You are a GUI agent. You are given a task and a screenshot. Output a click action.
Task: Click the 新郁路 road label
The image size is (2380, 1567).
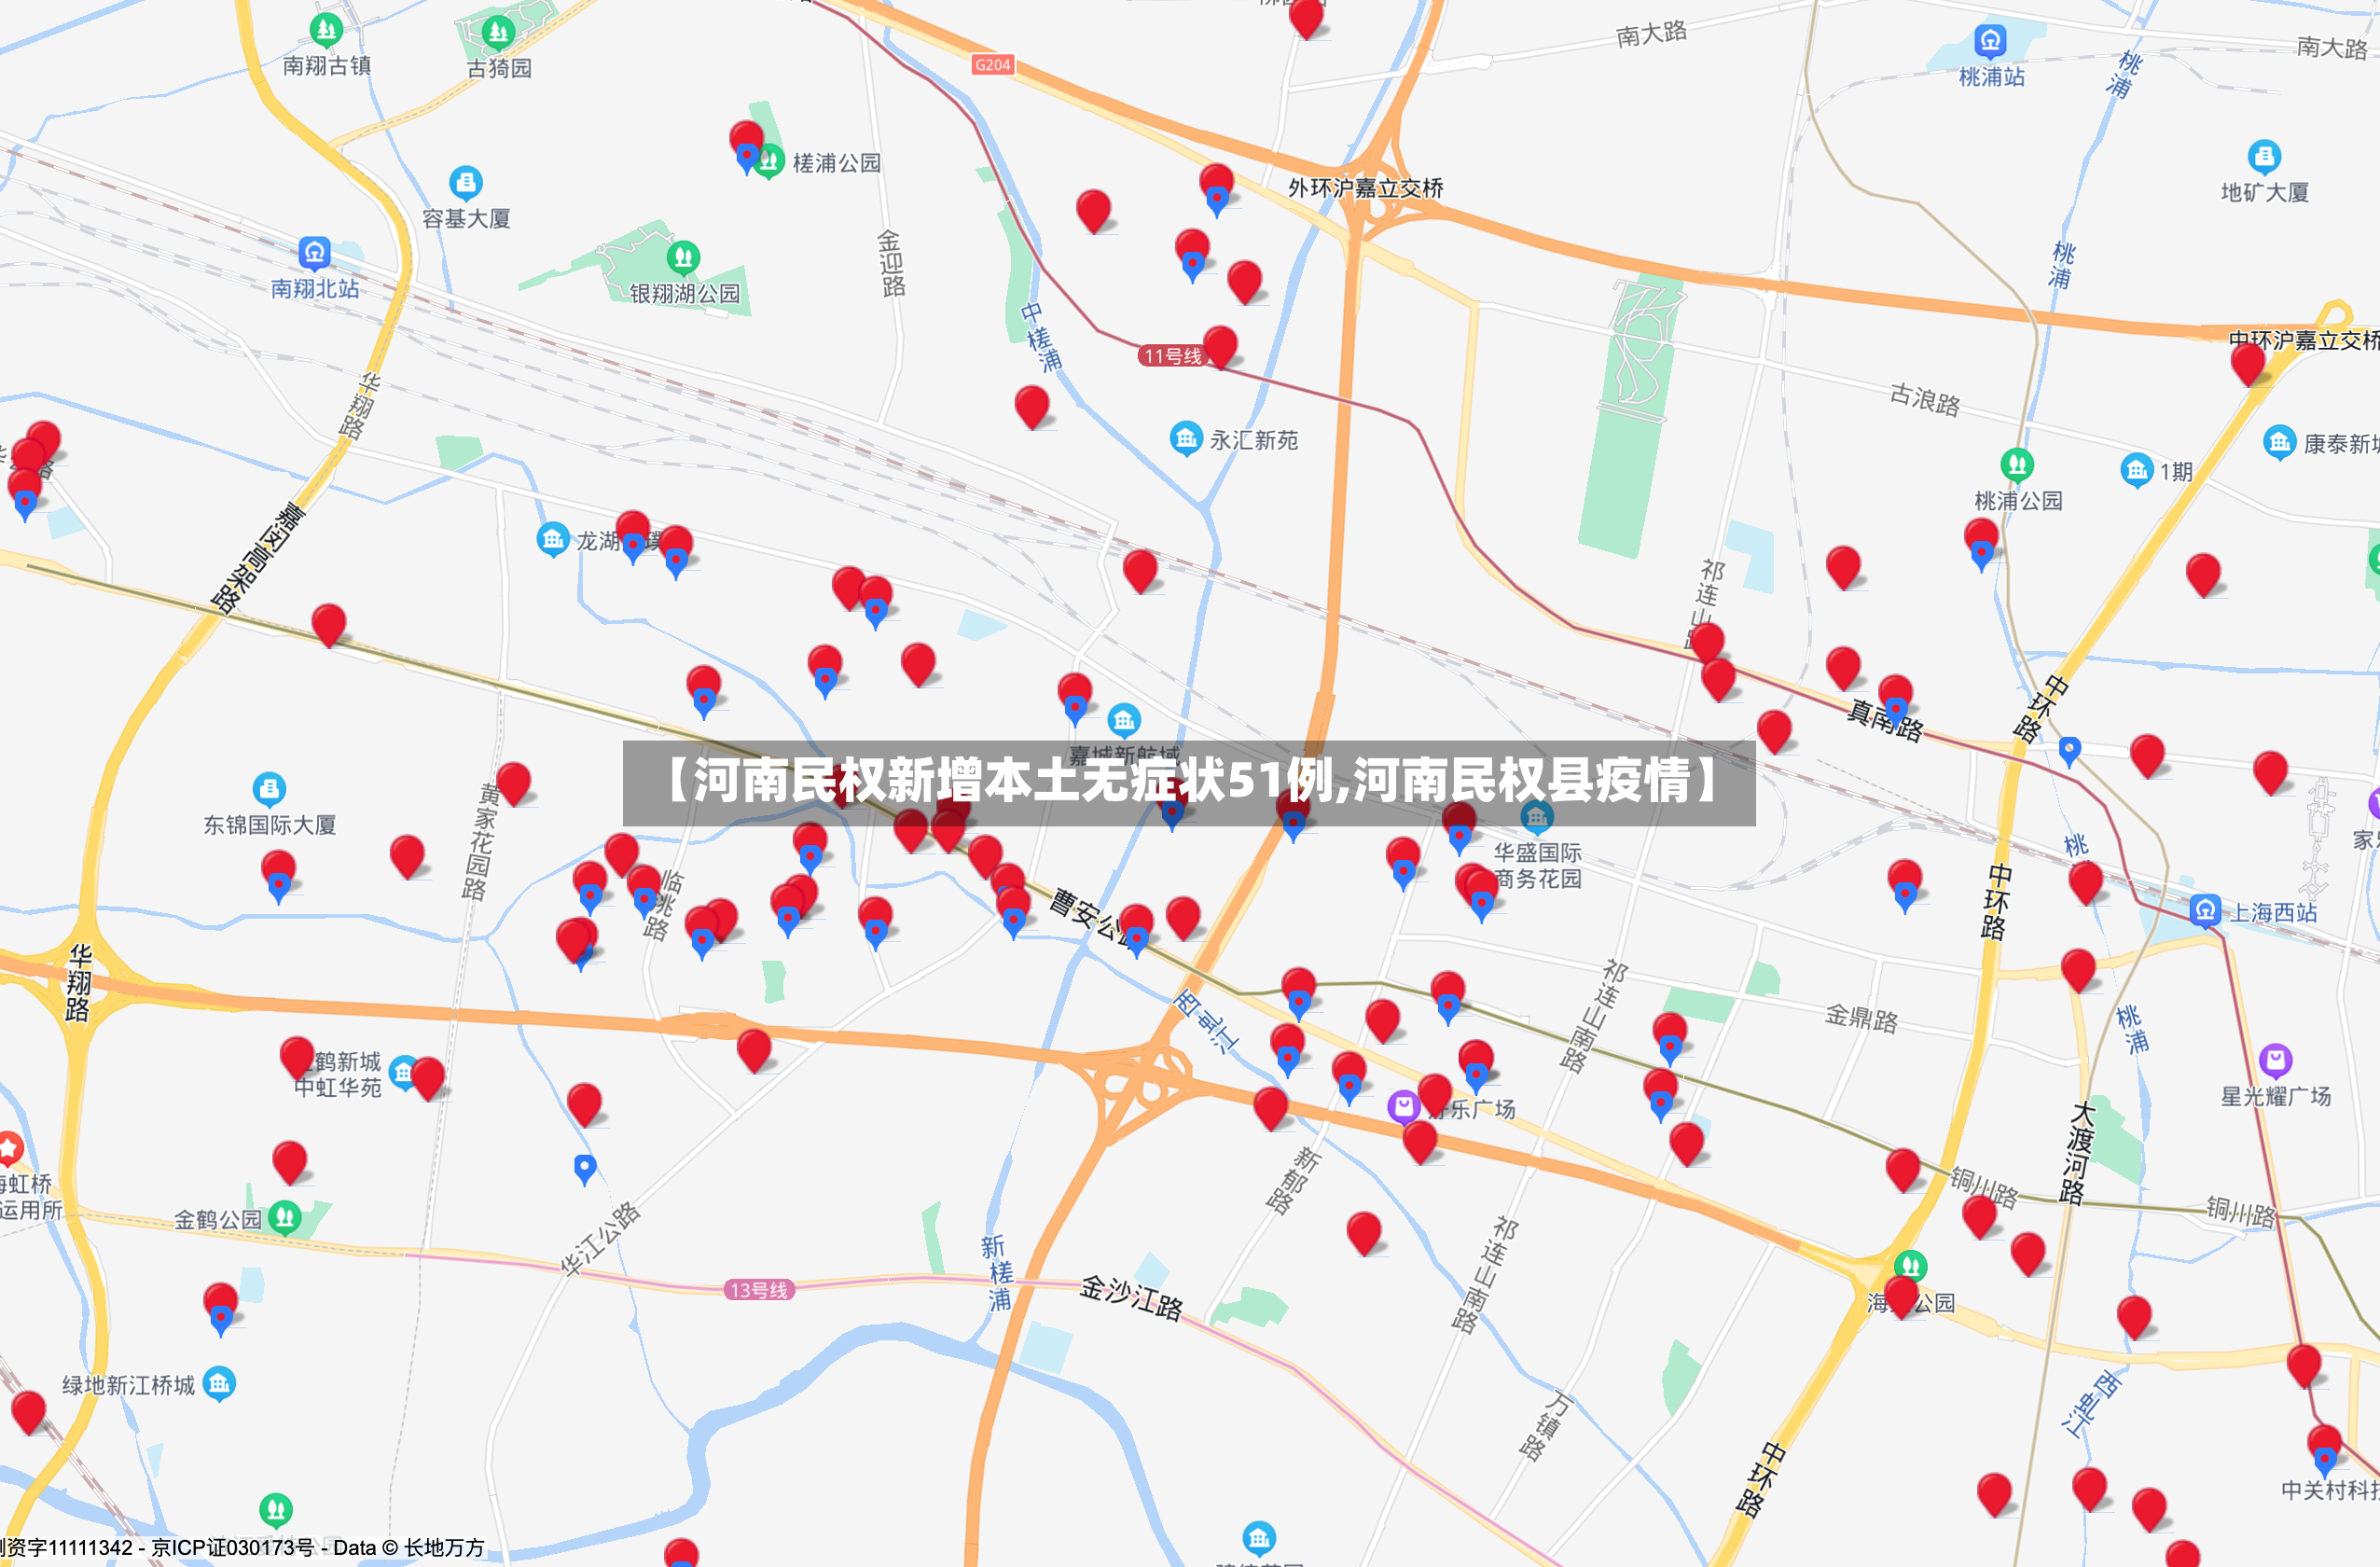[x=1293, y=1180]
